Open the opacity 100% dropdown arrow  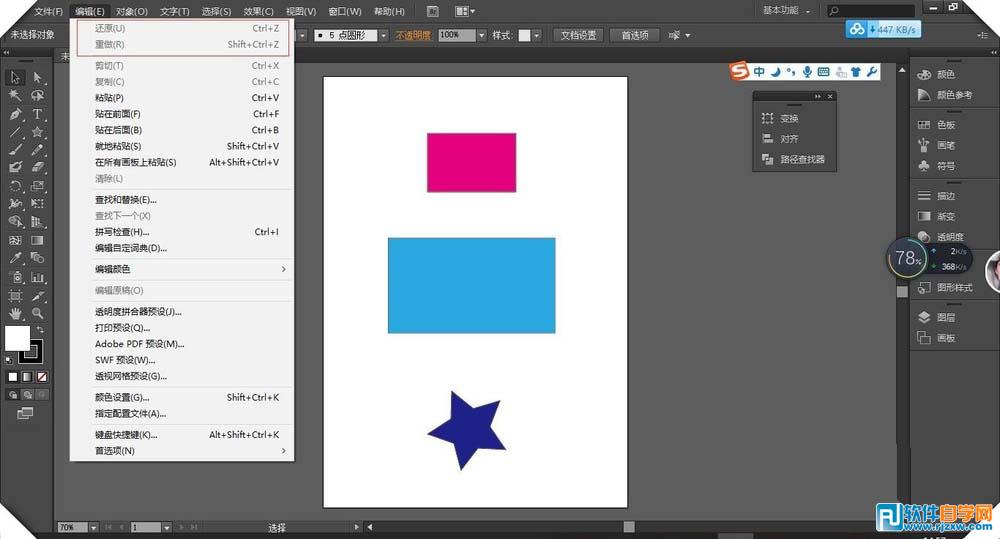(482, 36)
